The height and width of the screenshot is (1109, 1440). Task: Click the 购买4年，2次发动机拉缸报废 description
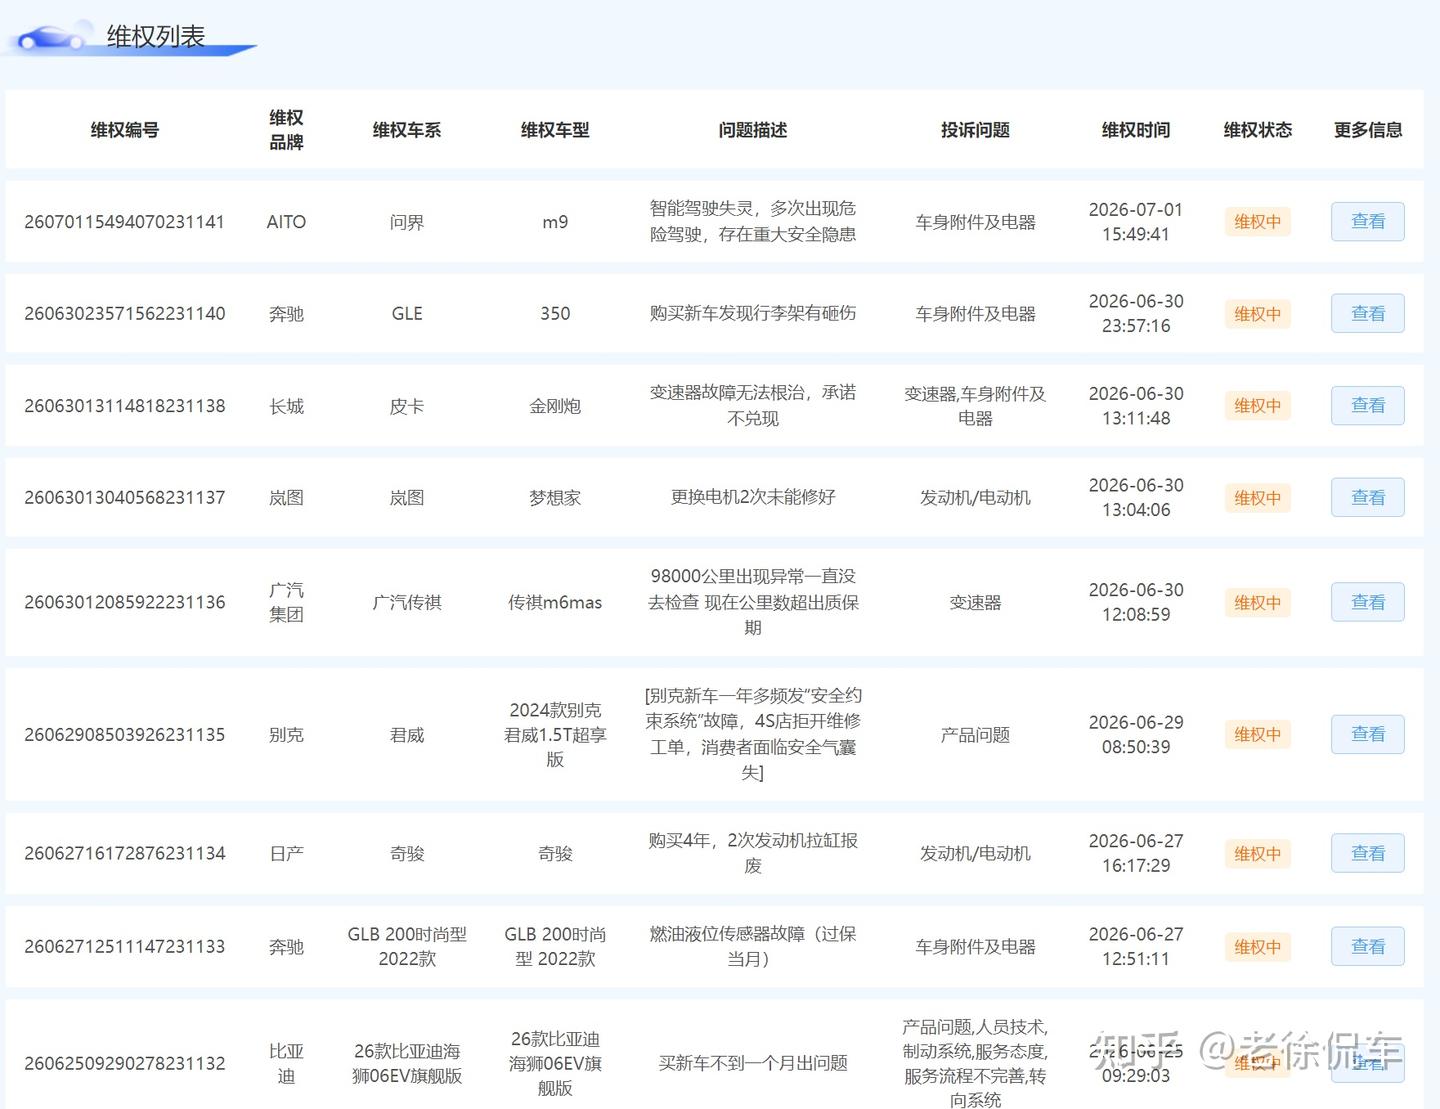(753, 853)
